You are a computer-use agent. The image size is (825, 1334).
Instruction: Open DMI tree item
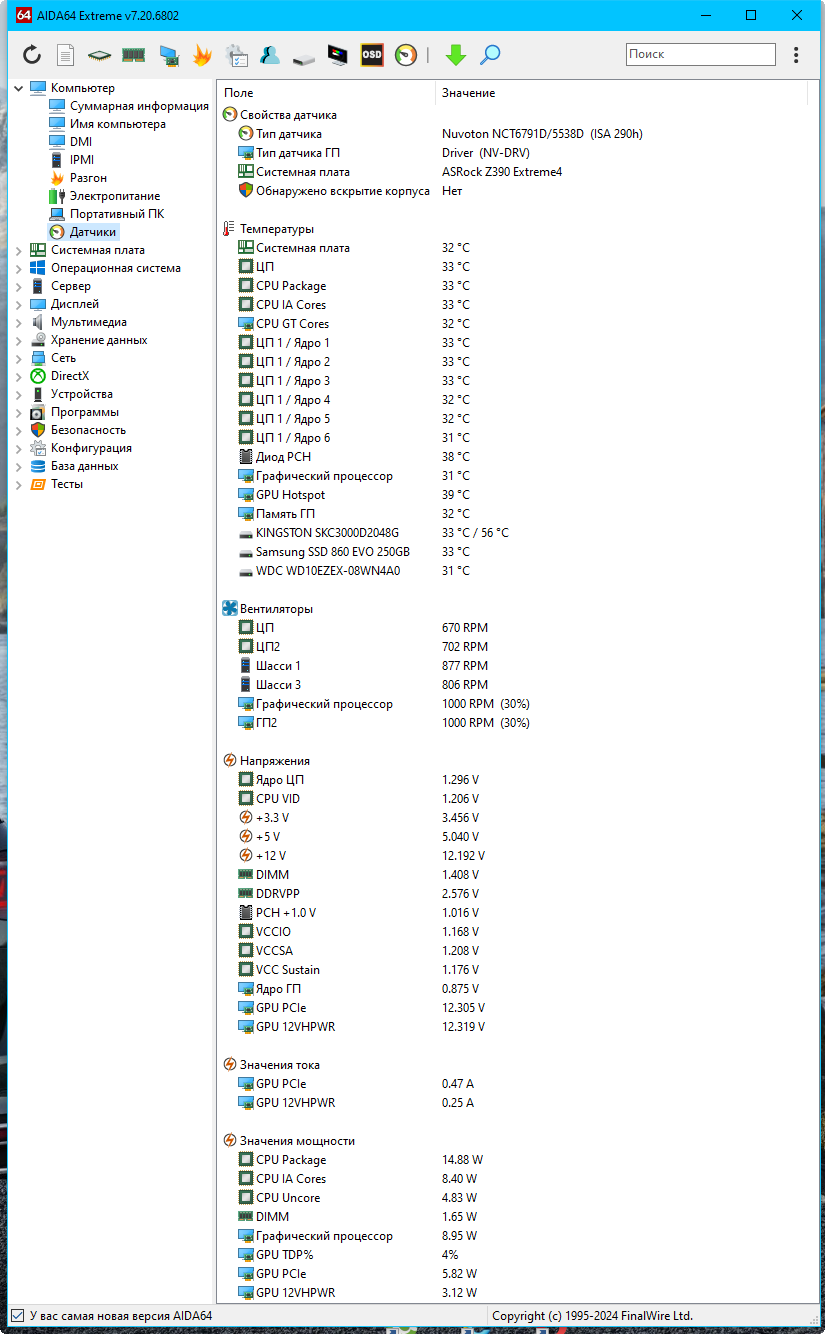point(81,142)
